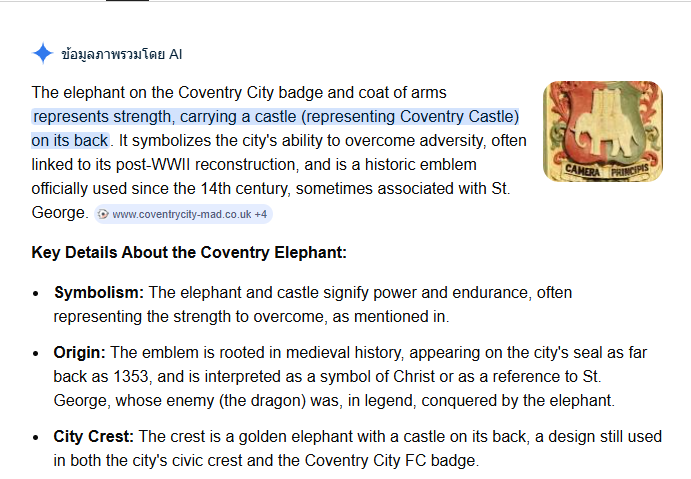Click the 'on its back' highlighted phrase
Image resolution: width=691 pixels, height=479 pixels.
point(70,140)
